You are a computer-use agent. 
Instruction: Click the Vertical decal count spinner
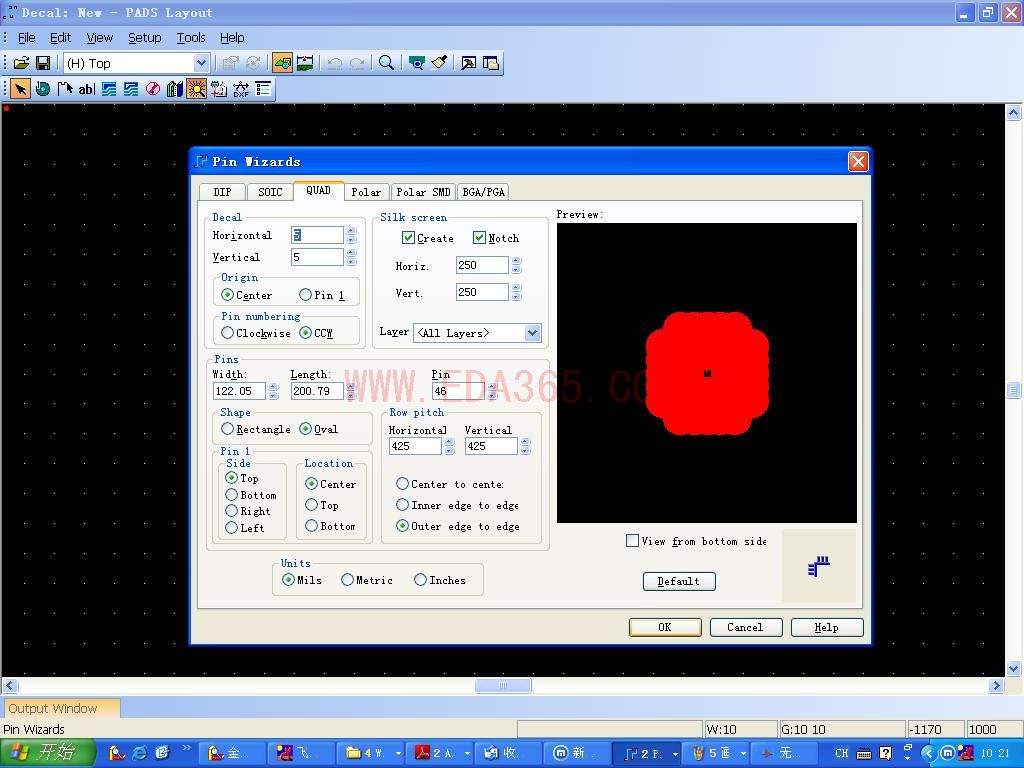point(351,257)
